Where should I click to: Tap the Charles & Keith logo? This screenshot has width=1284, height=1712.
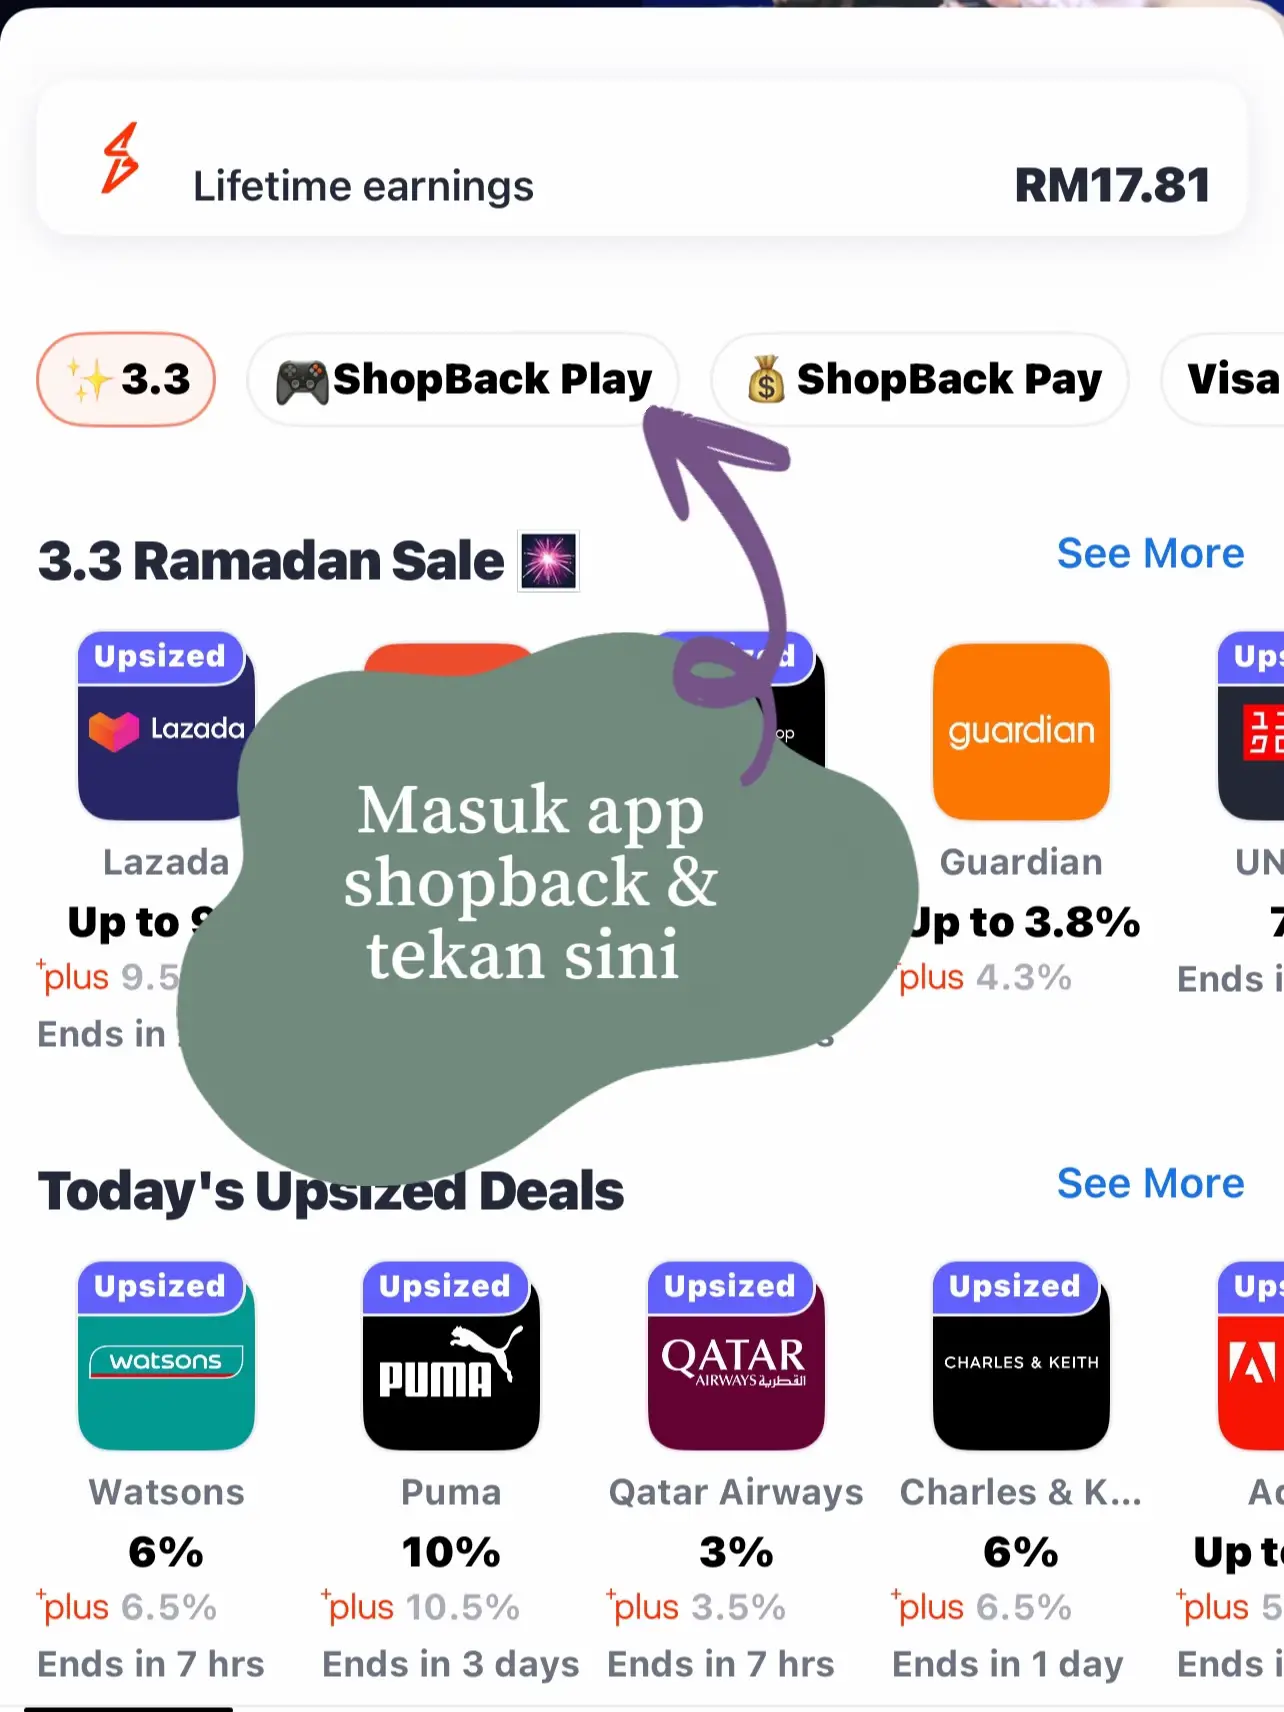(x=1021, y=1357)
